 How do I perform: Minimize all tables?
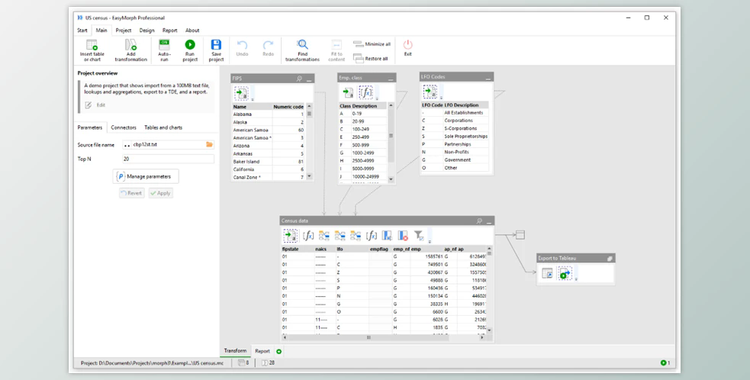click(372, 44)
